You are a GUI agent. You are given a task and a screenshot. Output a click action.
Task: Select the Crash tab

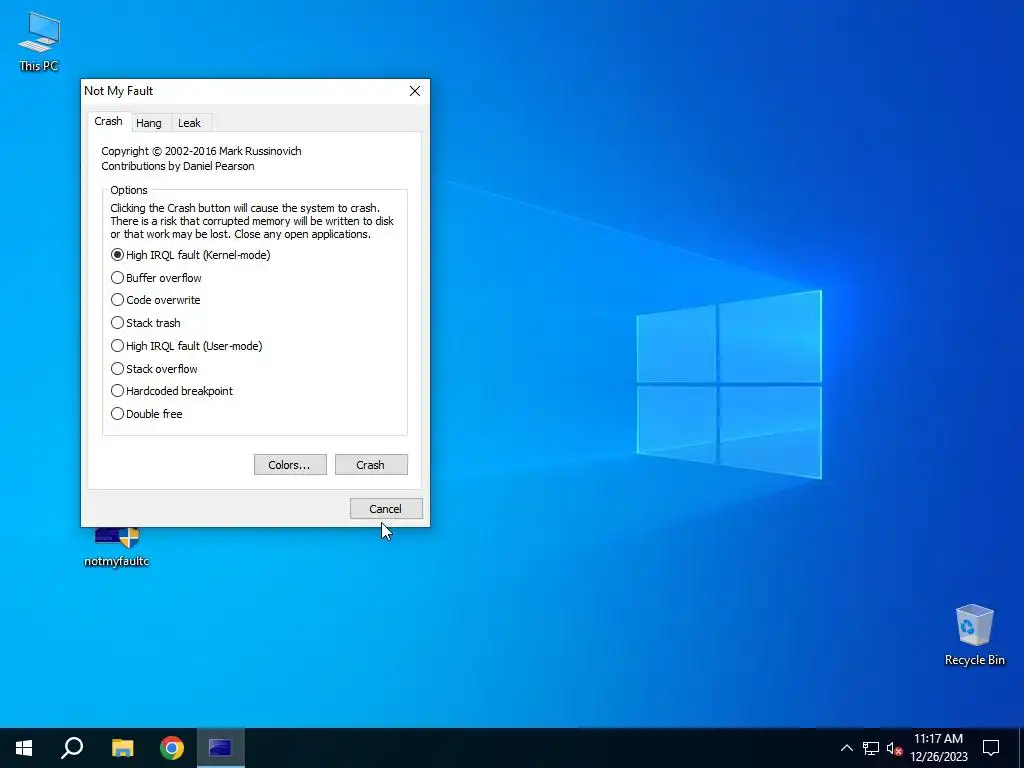[108, 121]
